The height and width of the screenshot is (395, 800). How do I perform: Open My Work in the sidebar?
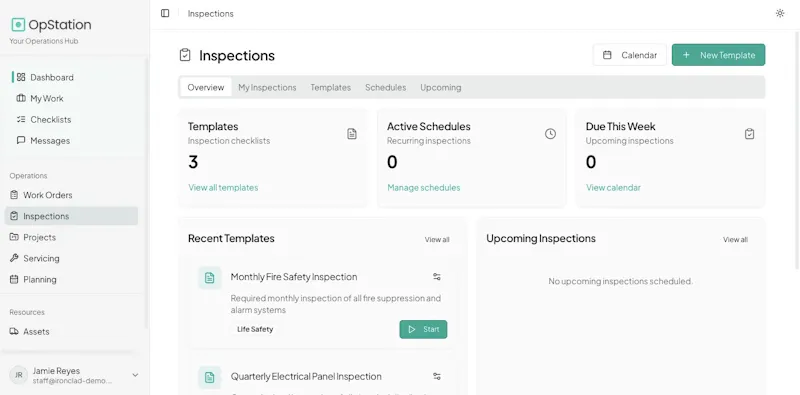coord(74,98)
